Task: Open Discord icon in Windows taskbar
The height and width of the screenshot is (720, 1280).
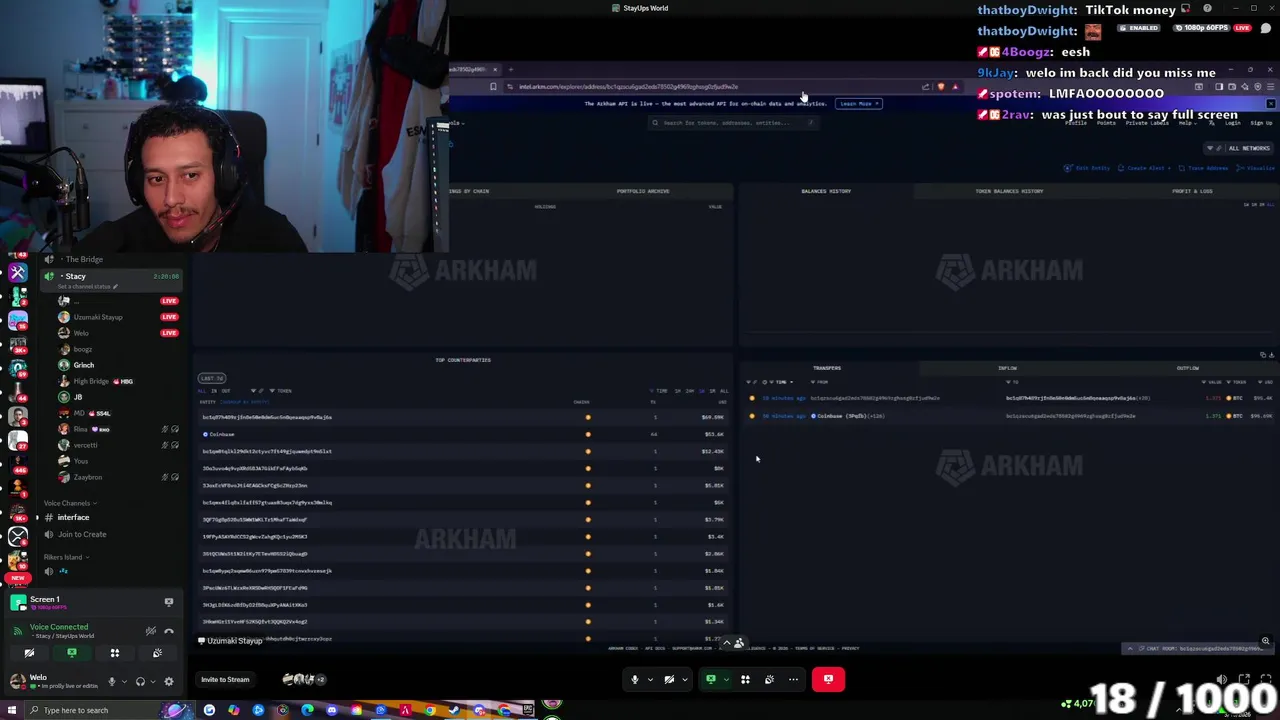Action: click(x=332, y=711)
